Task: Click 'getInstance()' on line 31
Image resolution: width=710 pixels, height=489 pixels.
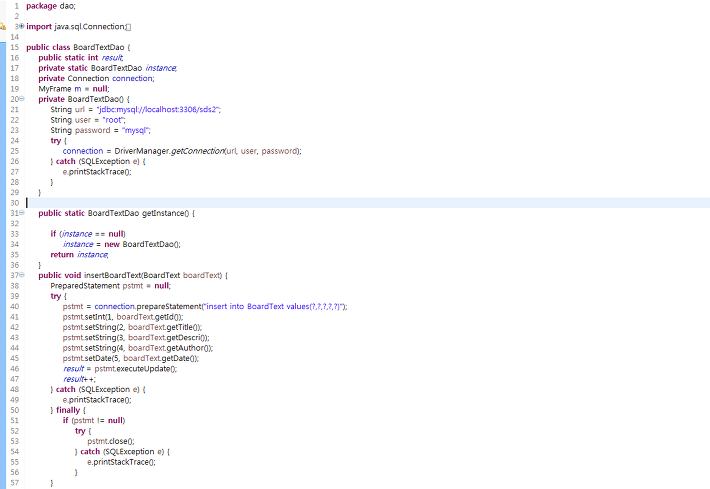Action: pyautogui.click(x=165, y=213)
